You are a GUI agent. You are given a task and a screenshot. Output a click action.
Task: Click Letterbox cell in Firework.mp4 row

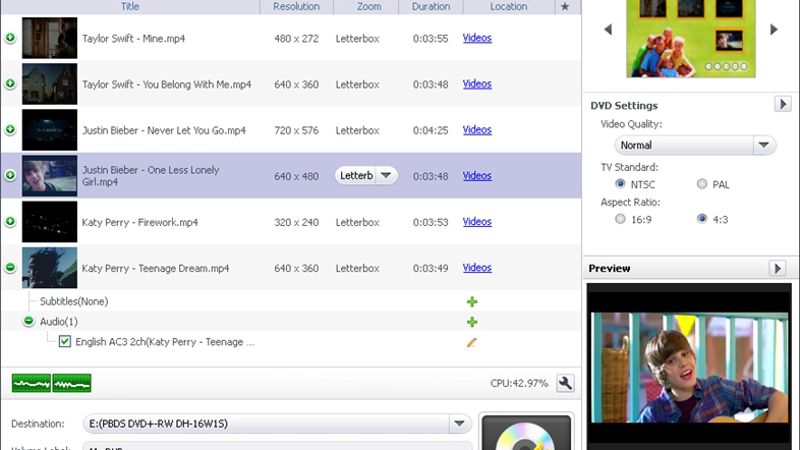[x=358, y=222]
